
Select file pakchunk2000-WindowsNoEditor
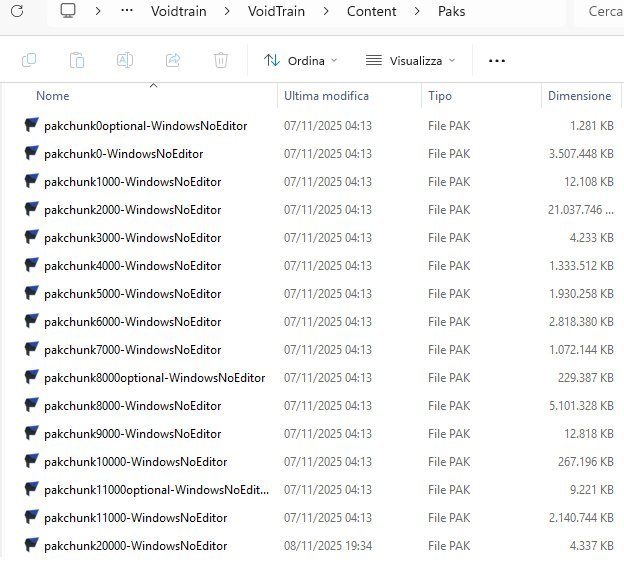[133, 209]
